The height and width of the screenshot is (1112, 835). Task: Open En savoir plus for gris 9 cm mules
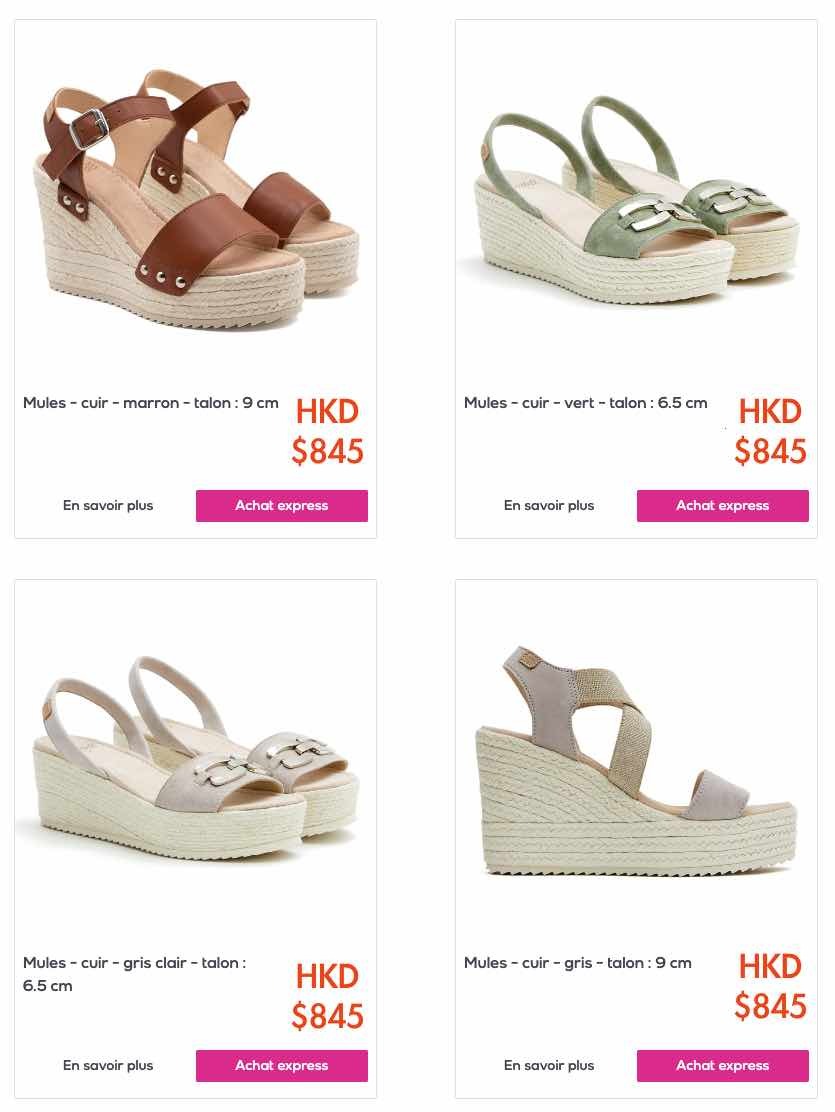pyautogui.click(x=549, y=1065)
